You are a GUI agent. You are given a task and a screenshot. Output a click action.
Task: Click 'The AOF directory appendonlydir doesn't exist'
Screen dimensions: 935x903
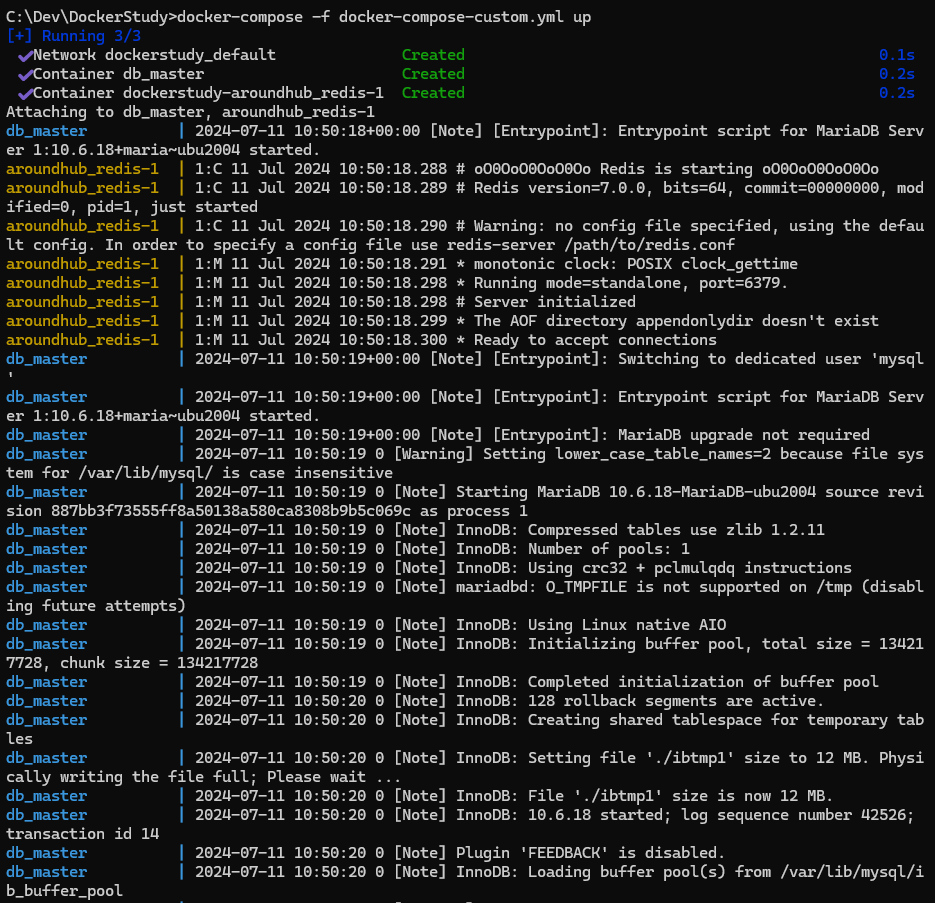(676, 321)
